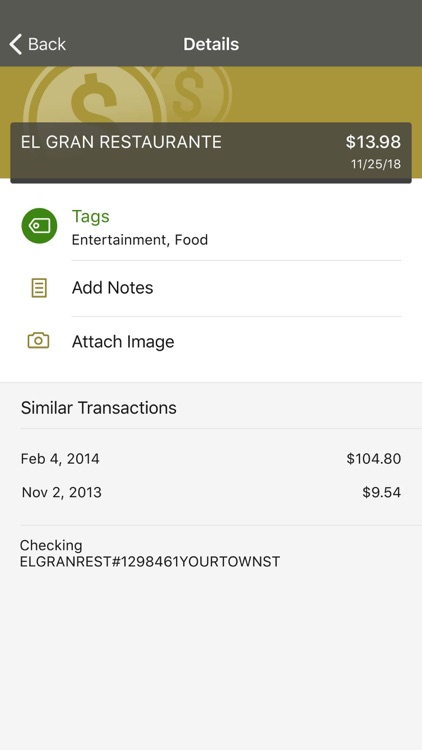Tap the green Tags icon
The width and height of the screenshot is (422, 750).
(39, 226)
